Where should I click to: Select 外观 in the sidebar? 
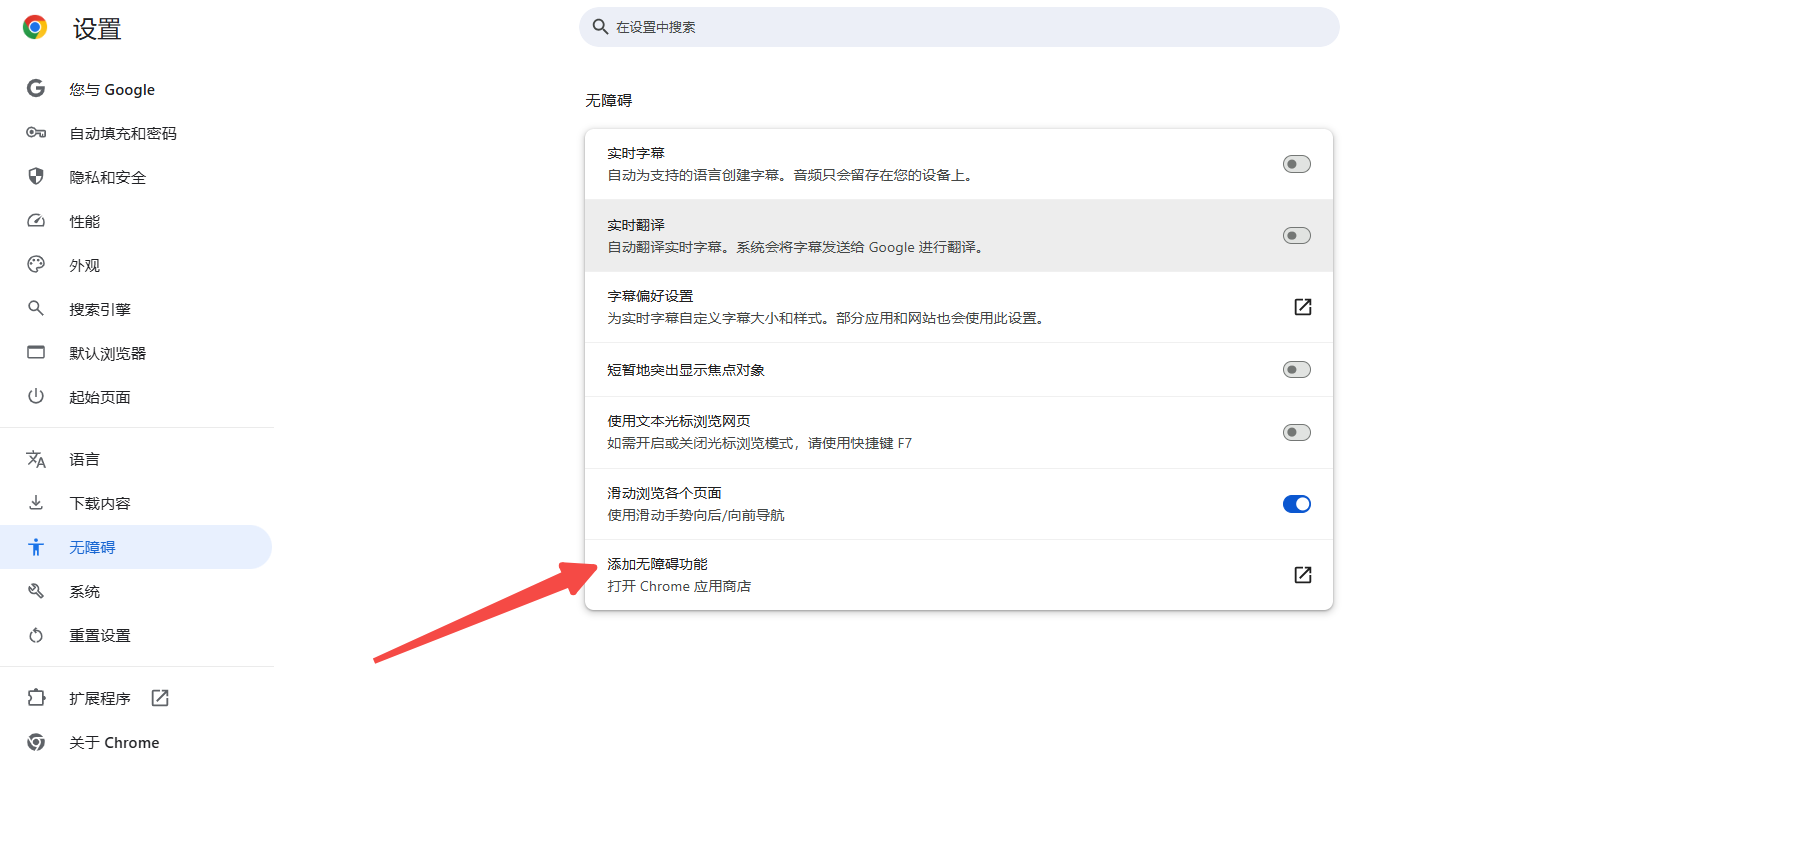pos(136,265)
